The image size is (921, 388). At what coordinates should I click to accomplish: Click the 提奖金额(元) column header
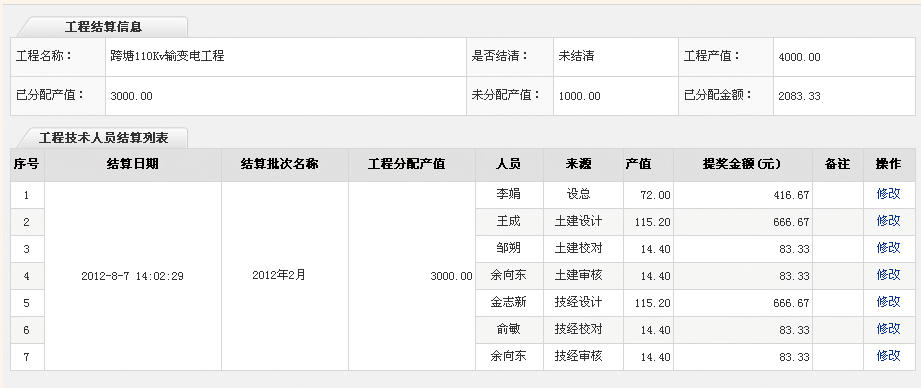[x=743, y=165]
